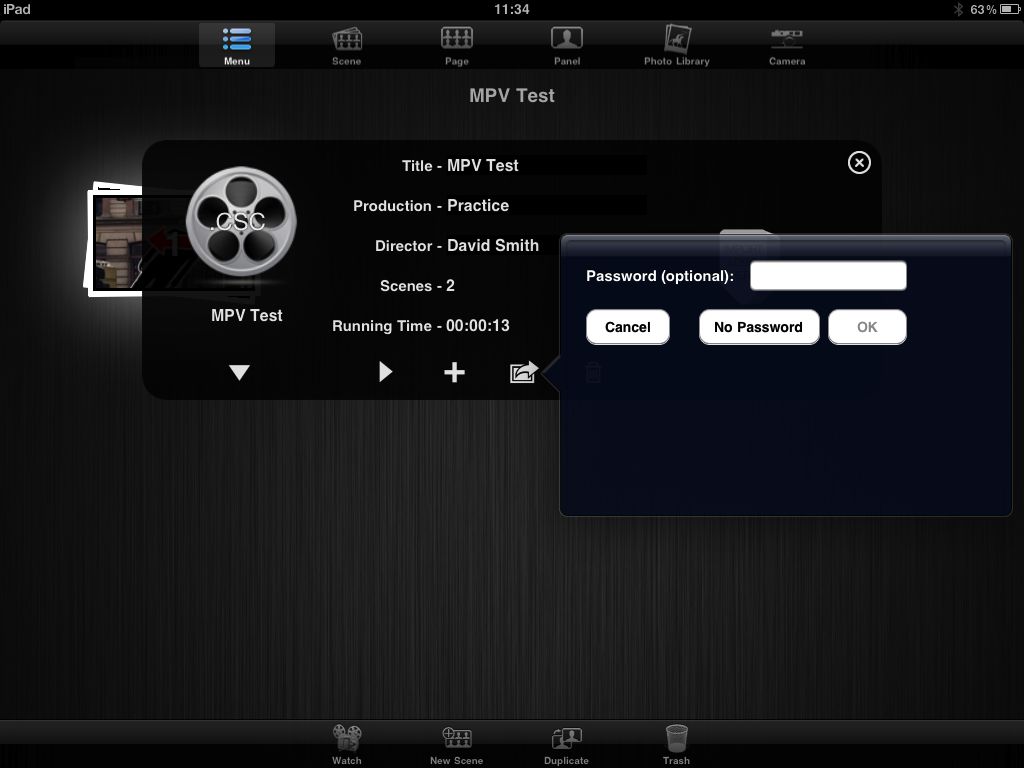Image resolution: width=1024 pixels, height=768 pixels.
Task: Confirm password with the OK button
Action: click(867, 327)
